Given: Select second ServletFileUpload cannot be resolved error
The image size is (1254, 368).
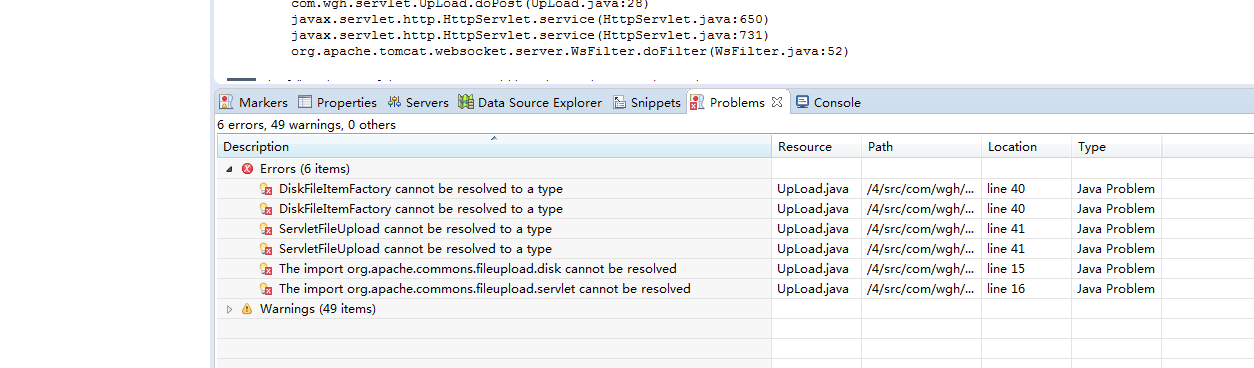Looking at the screenshot, I should tap(415, 249).
